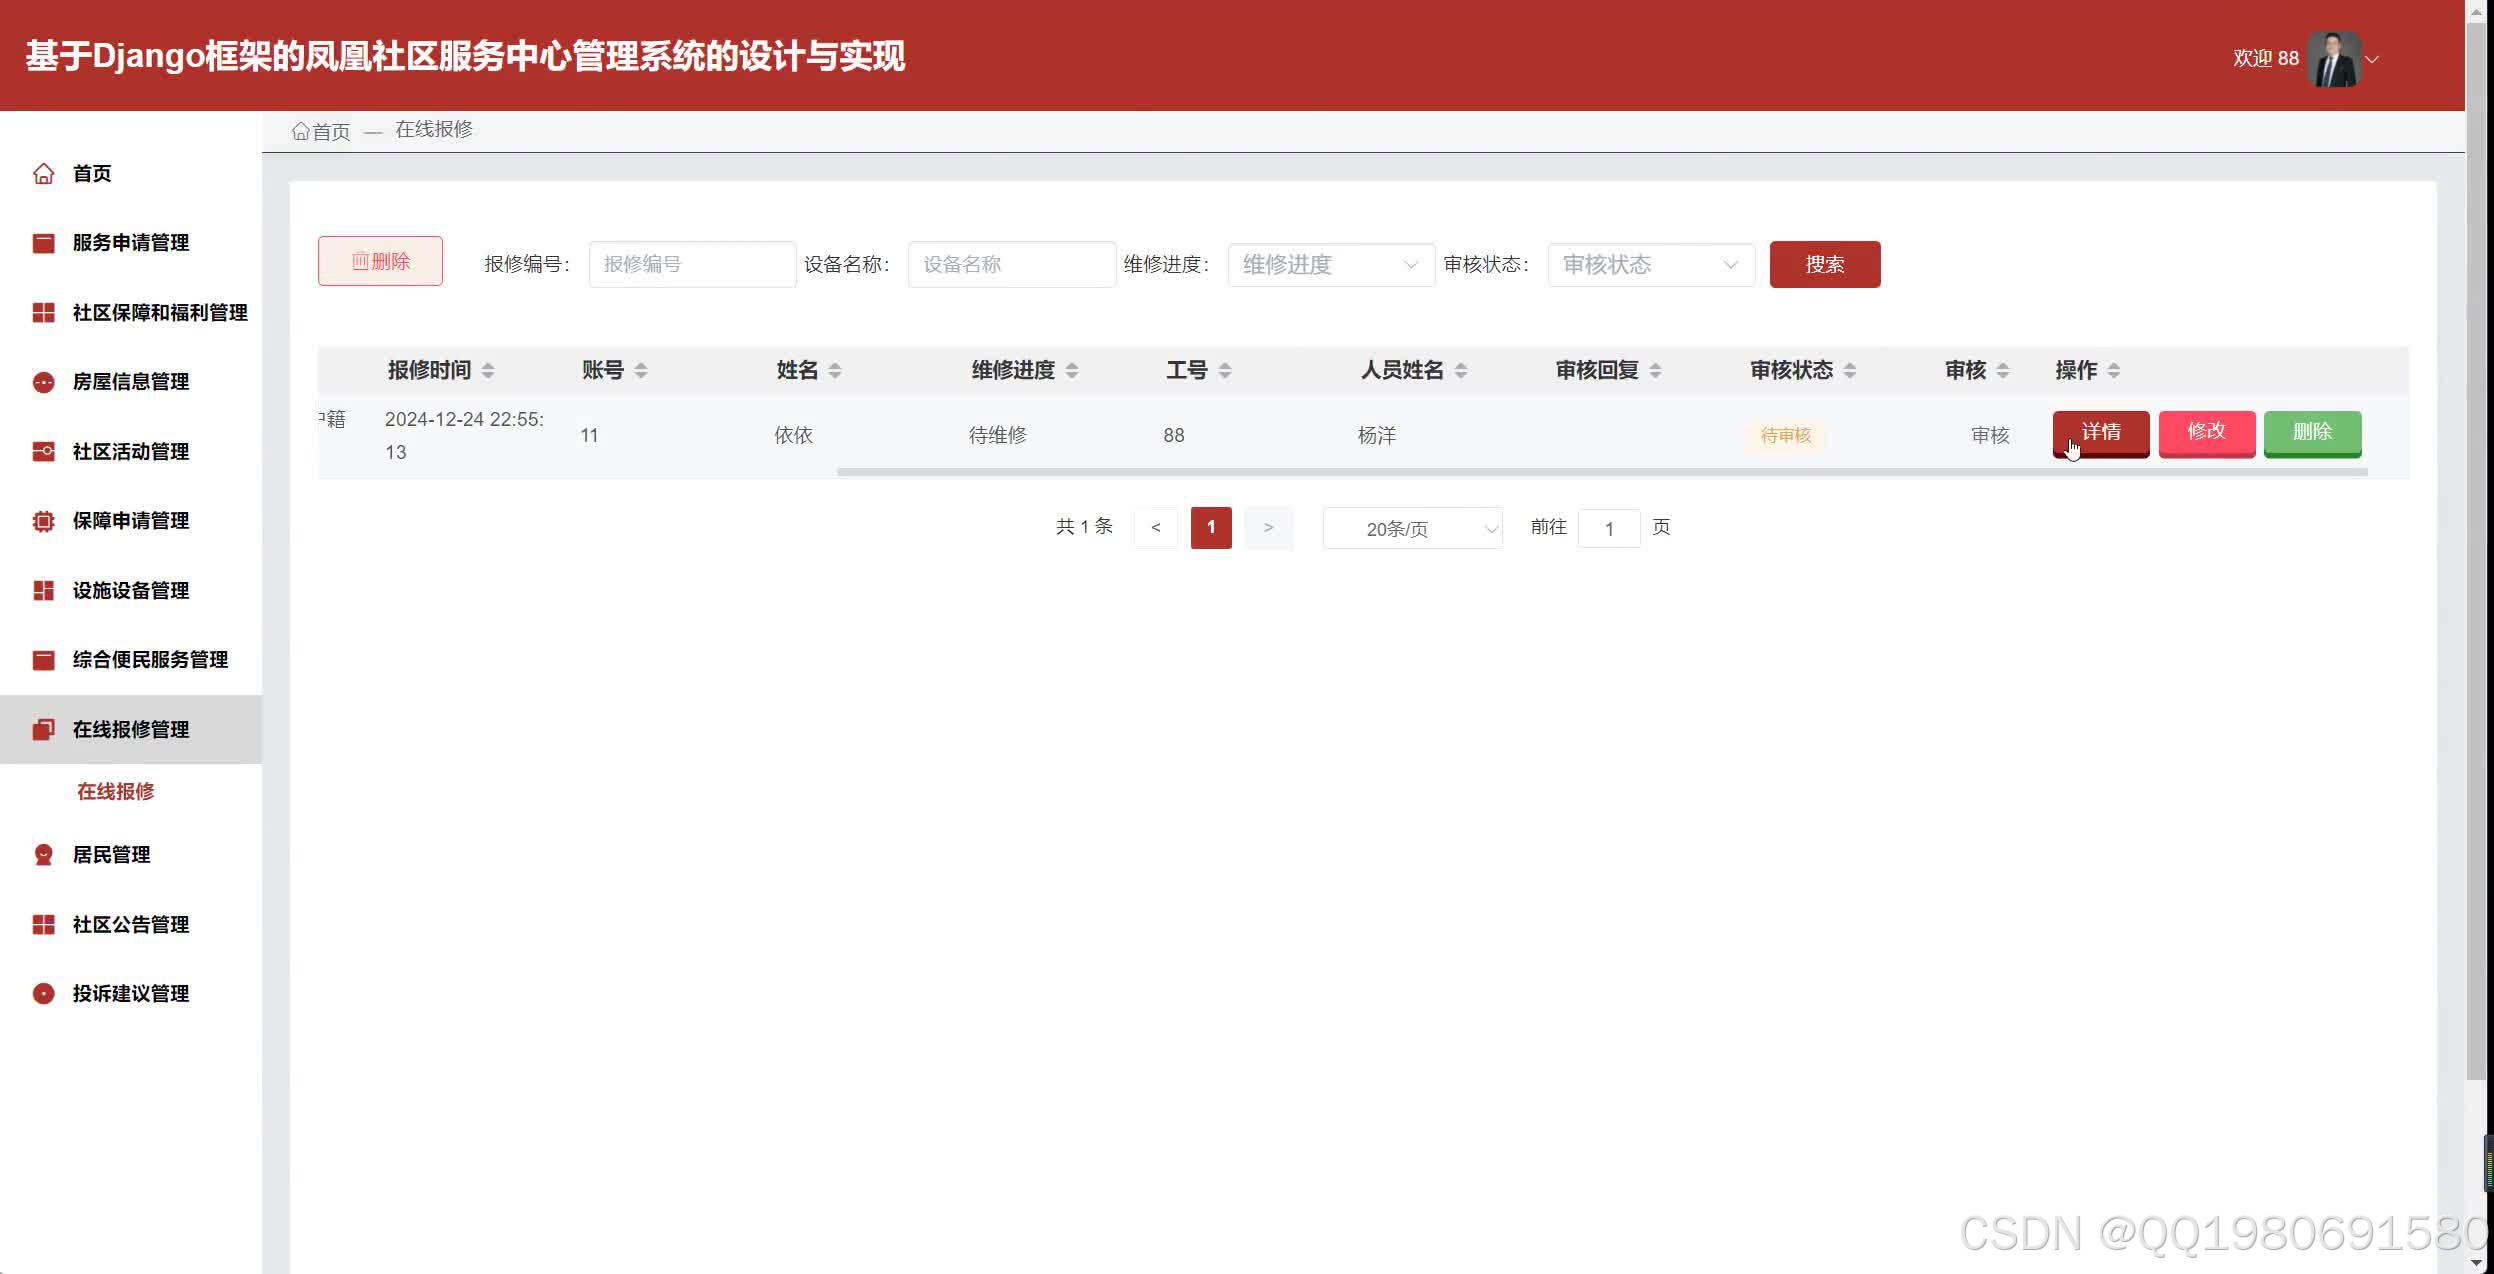
Task: Click the 社区活动管理 sidebar icon
Action: (x=43, y=452)
